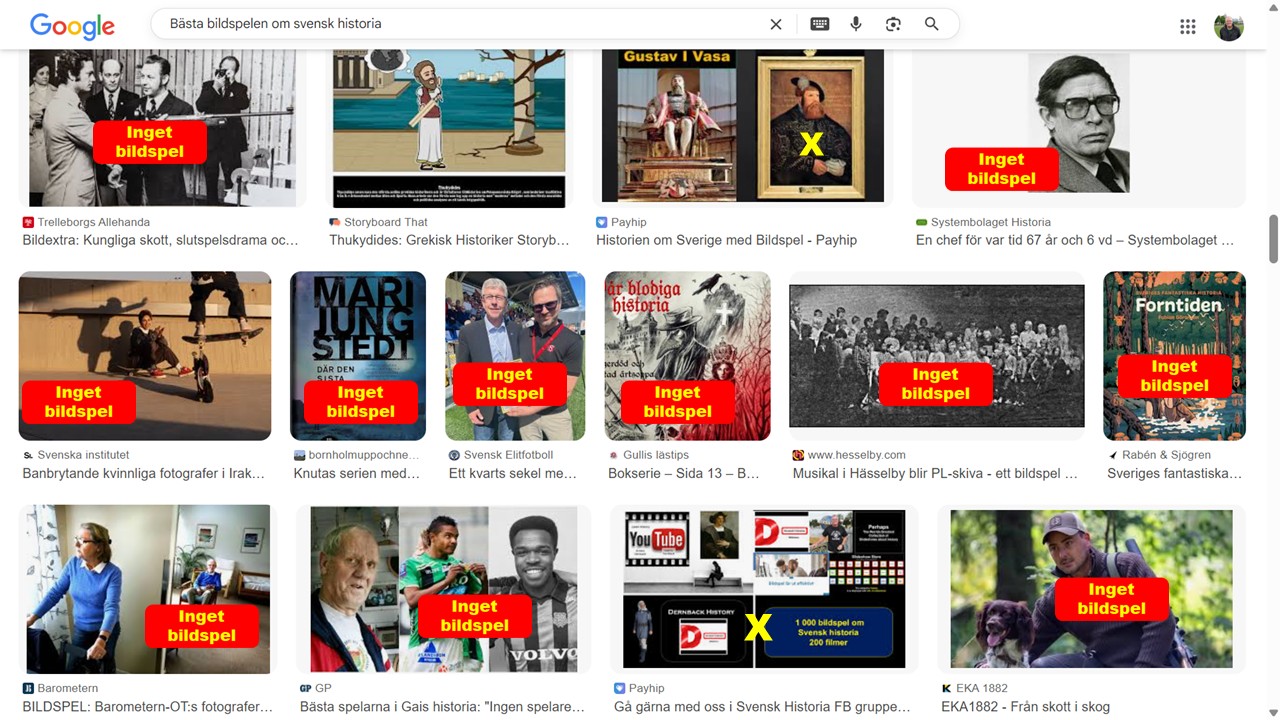Open the Google home logo
This screenshot has height=720, width=1280.
coord(72,26)
